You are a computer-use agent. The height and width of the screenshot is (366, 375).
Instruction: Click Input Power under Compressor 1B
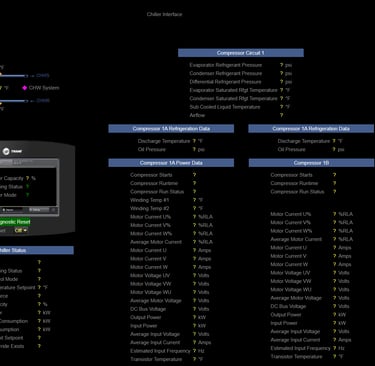pos(284,323)
